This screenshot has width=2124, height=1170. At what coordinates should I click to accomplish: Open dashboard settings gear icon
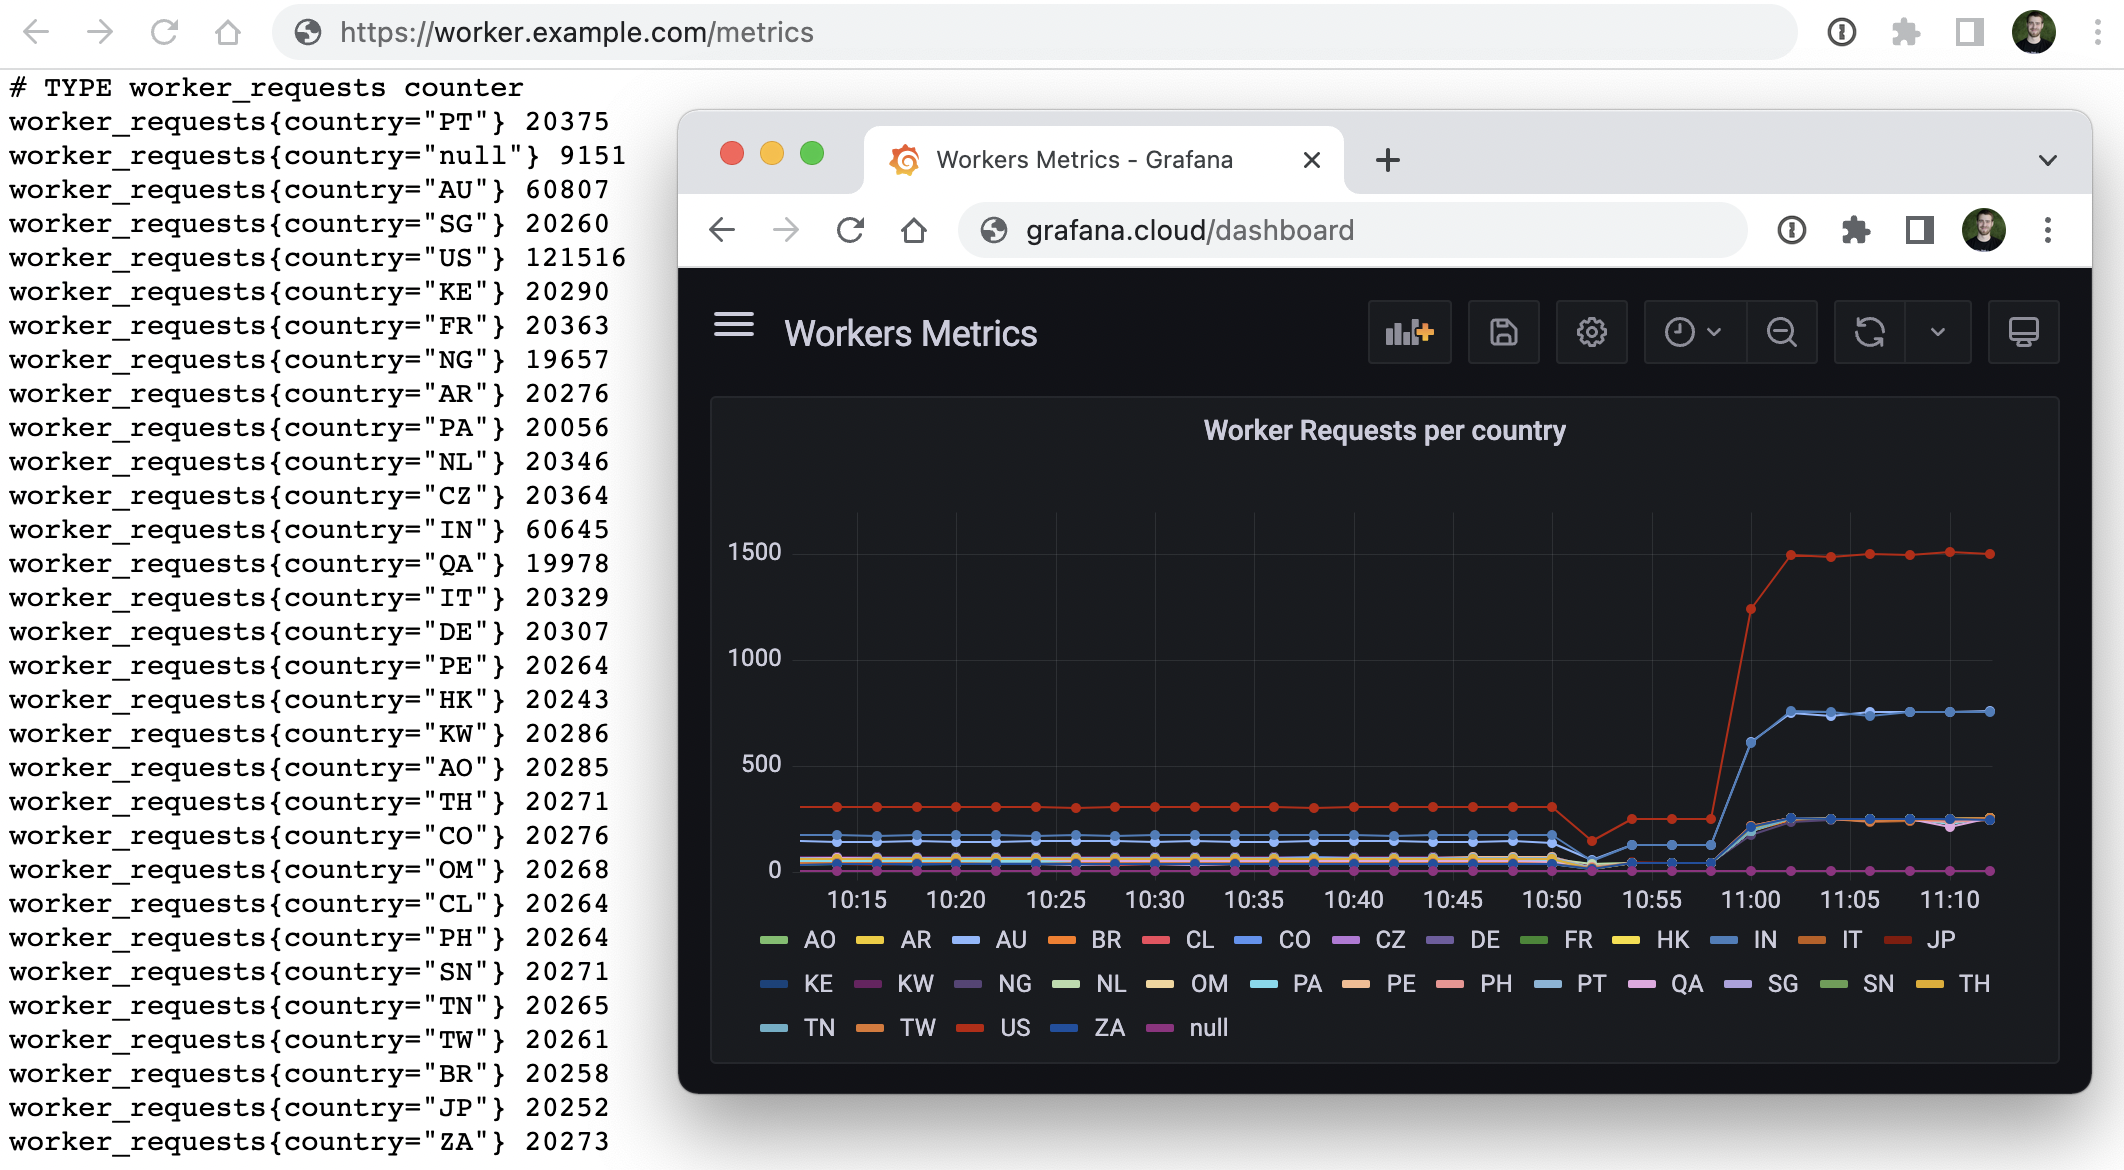(1591, 332)
